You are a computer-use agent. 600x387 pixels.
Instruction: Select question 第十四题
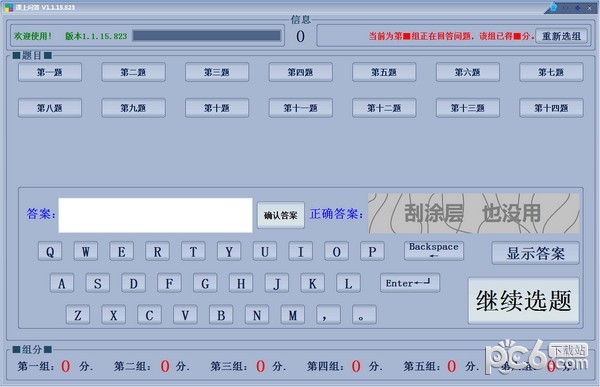(x=551, y=108)
